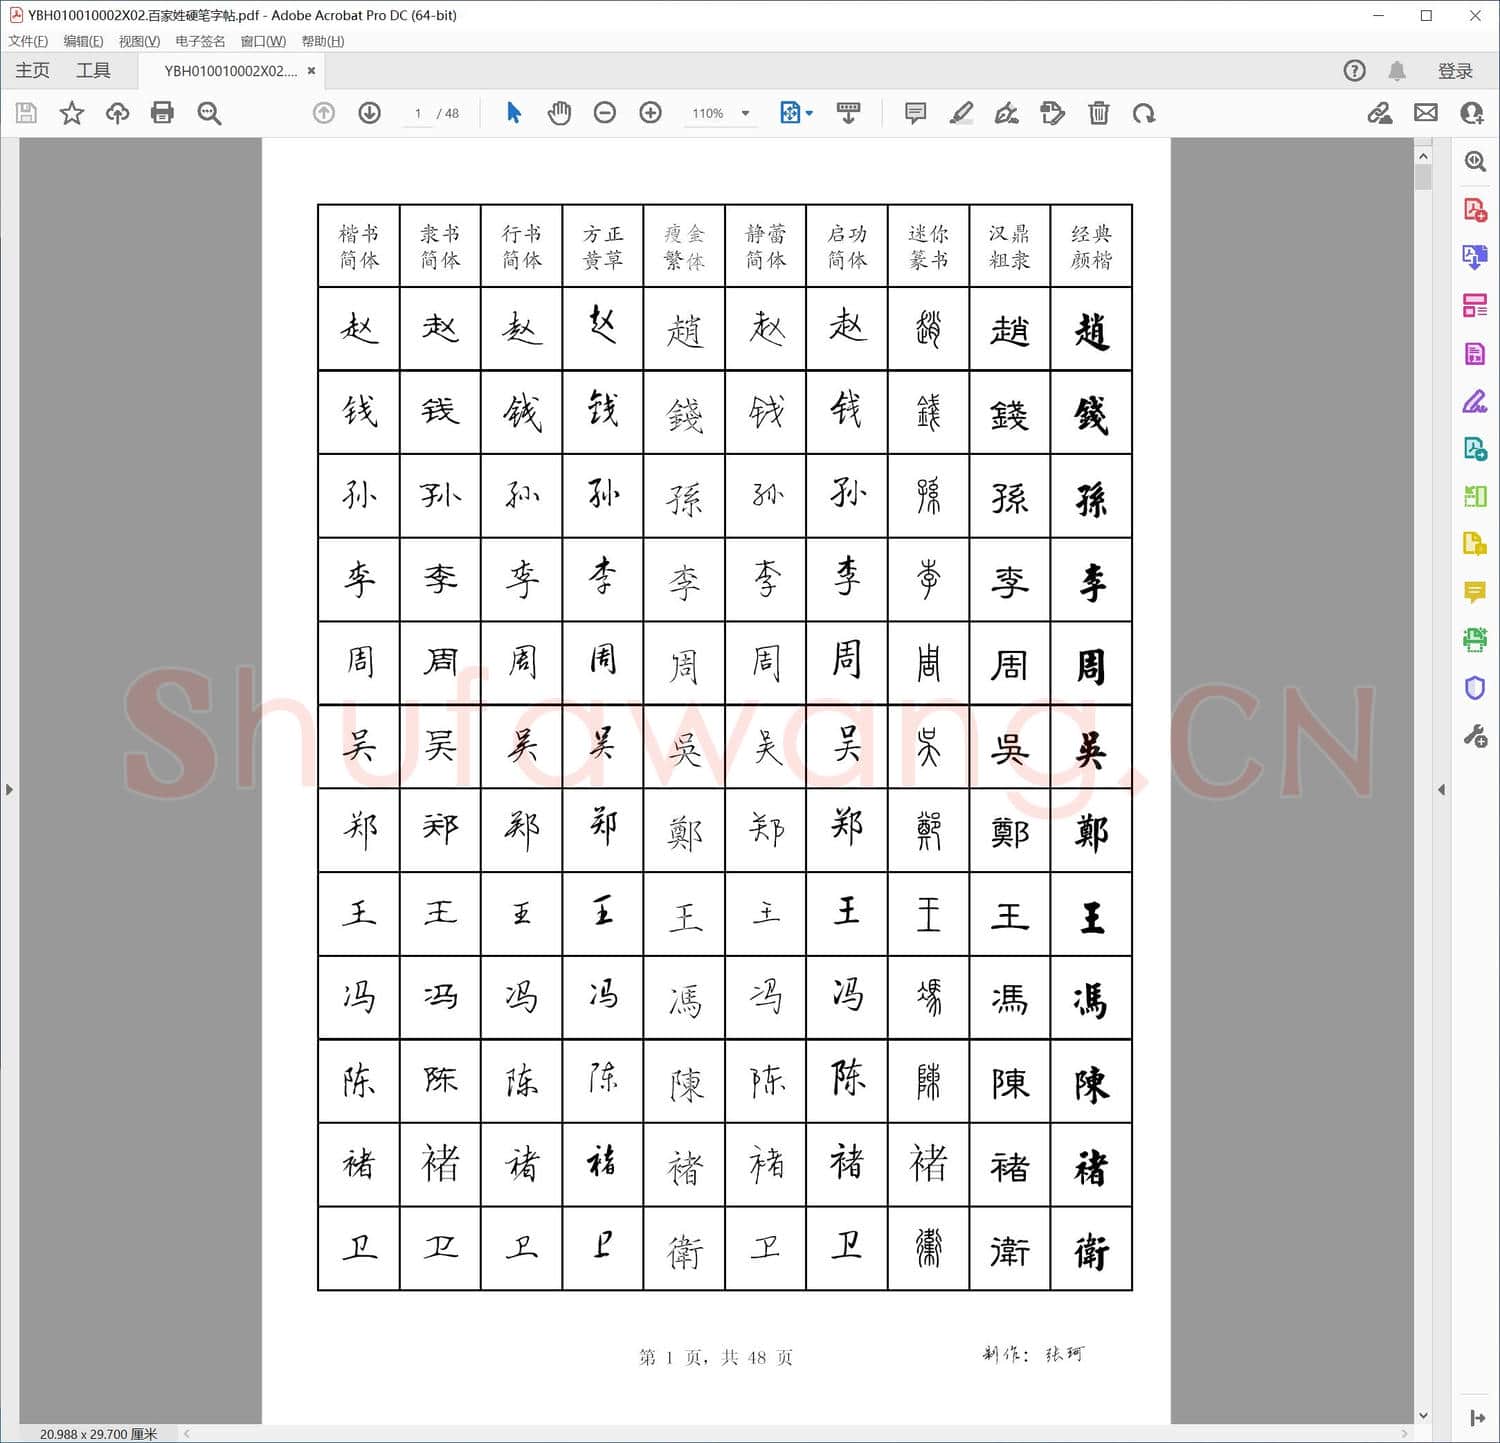Rotate the page clockwise
1500x1443 pixels.
tap(1144, 113)
